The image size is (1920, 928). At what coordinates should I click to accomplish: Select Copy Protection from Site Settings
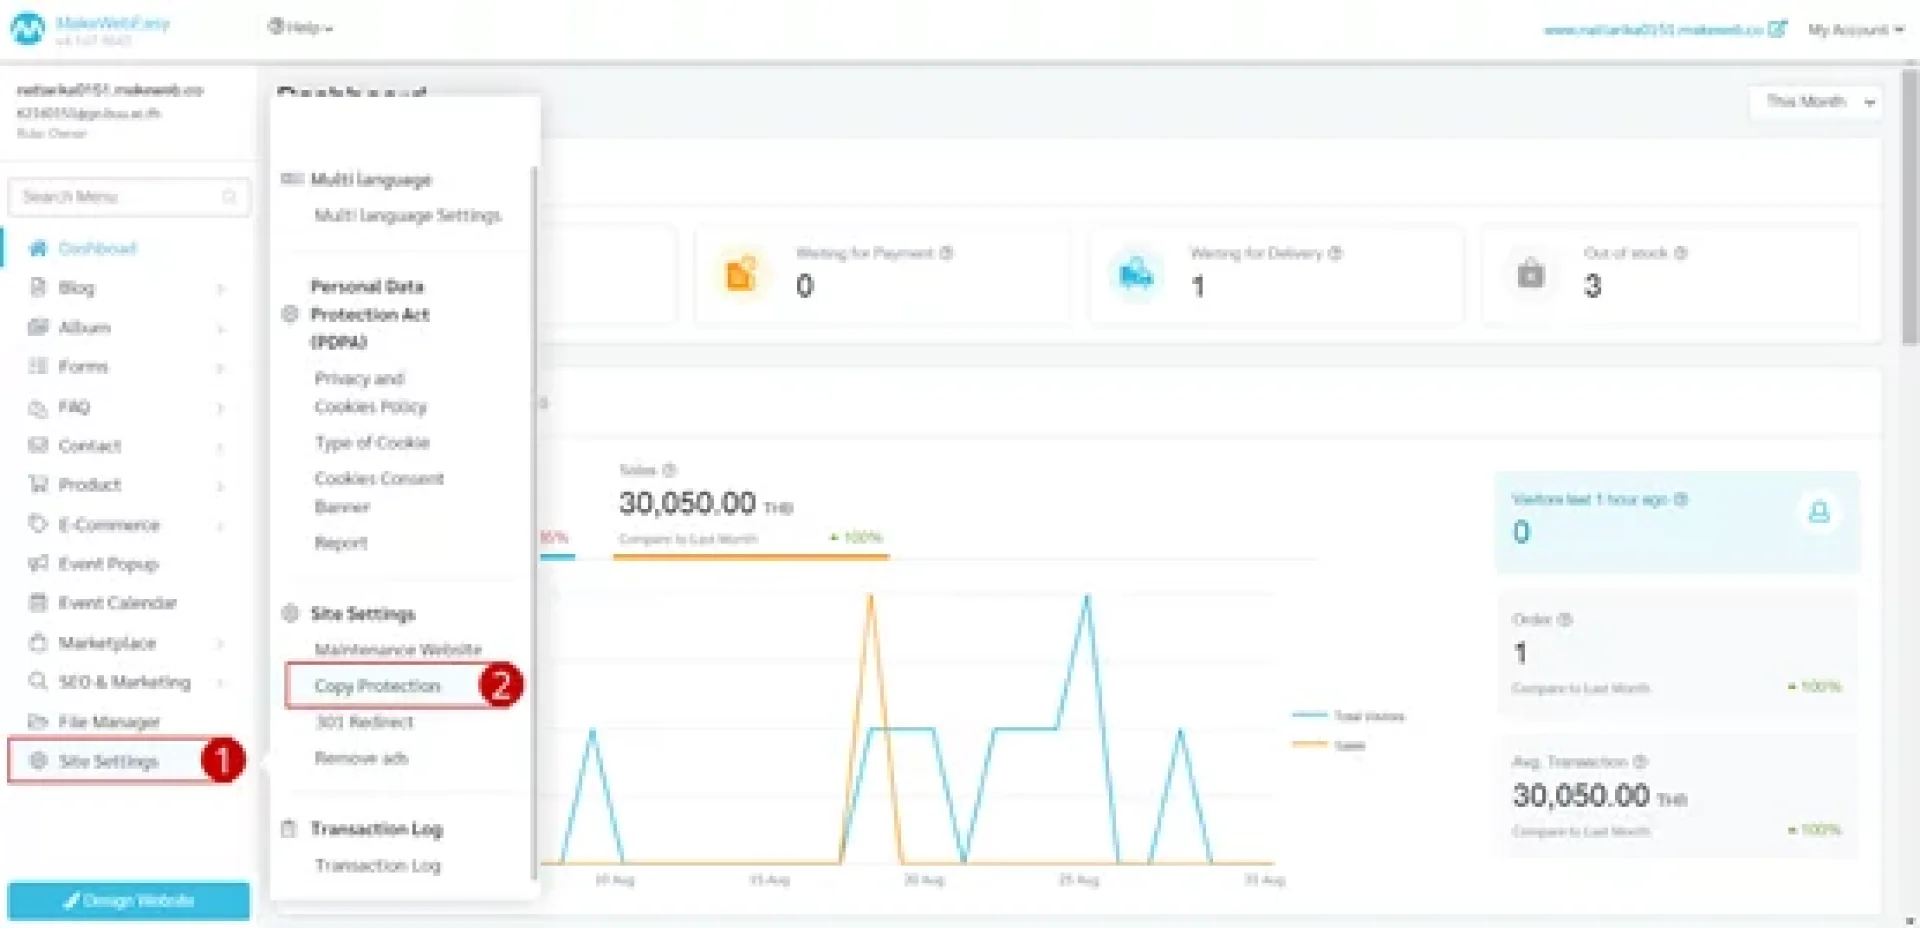coord(377,686)
